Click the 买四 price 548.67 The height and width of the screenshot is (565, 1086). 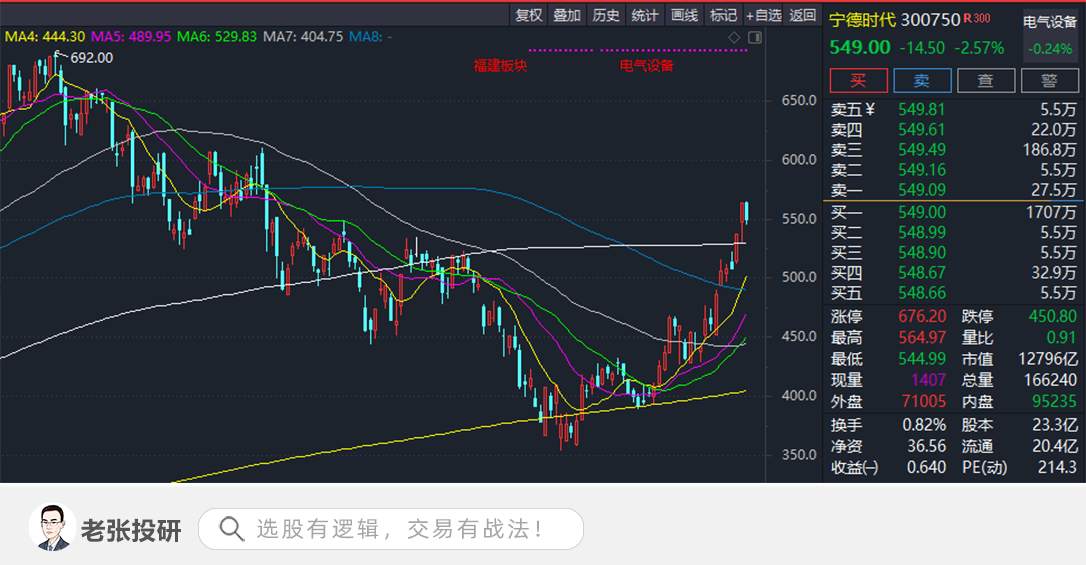click(922, 273)
